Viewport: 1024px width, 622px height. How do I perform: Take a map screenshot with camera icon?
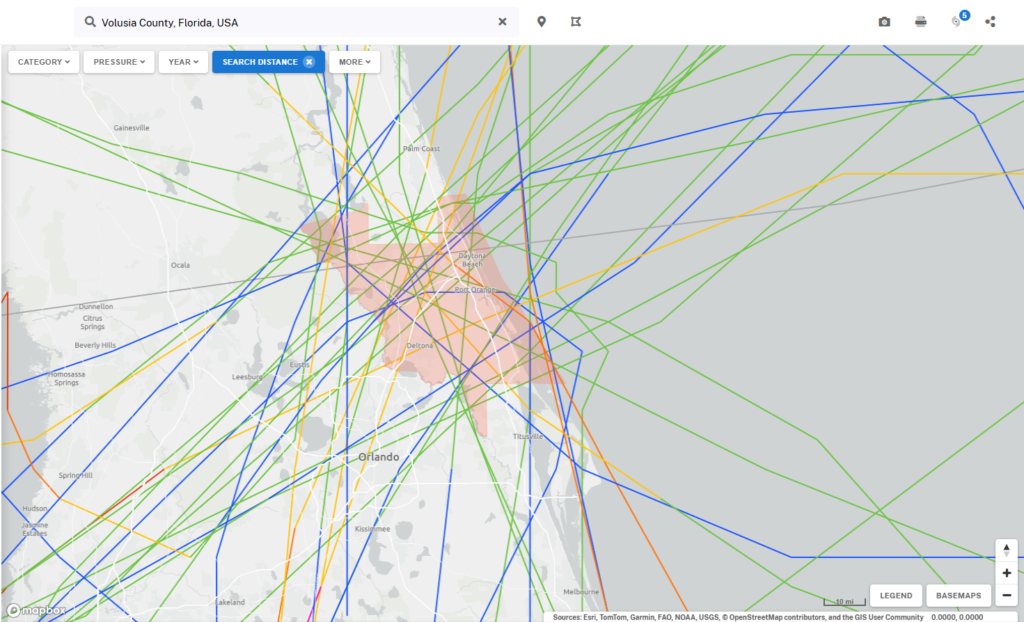point(884,22)
